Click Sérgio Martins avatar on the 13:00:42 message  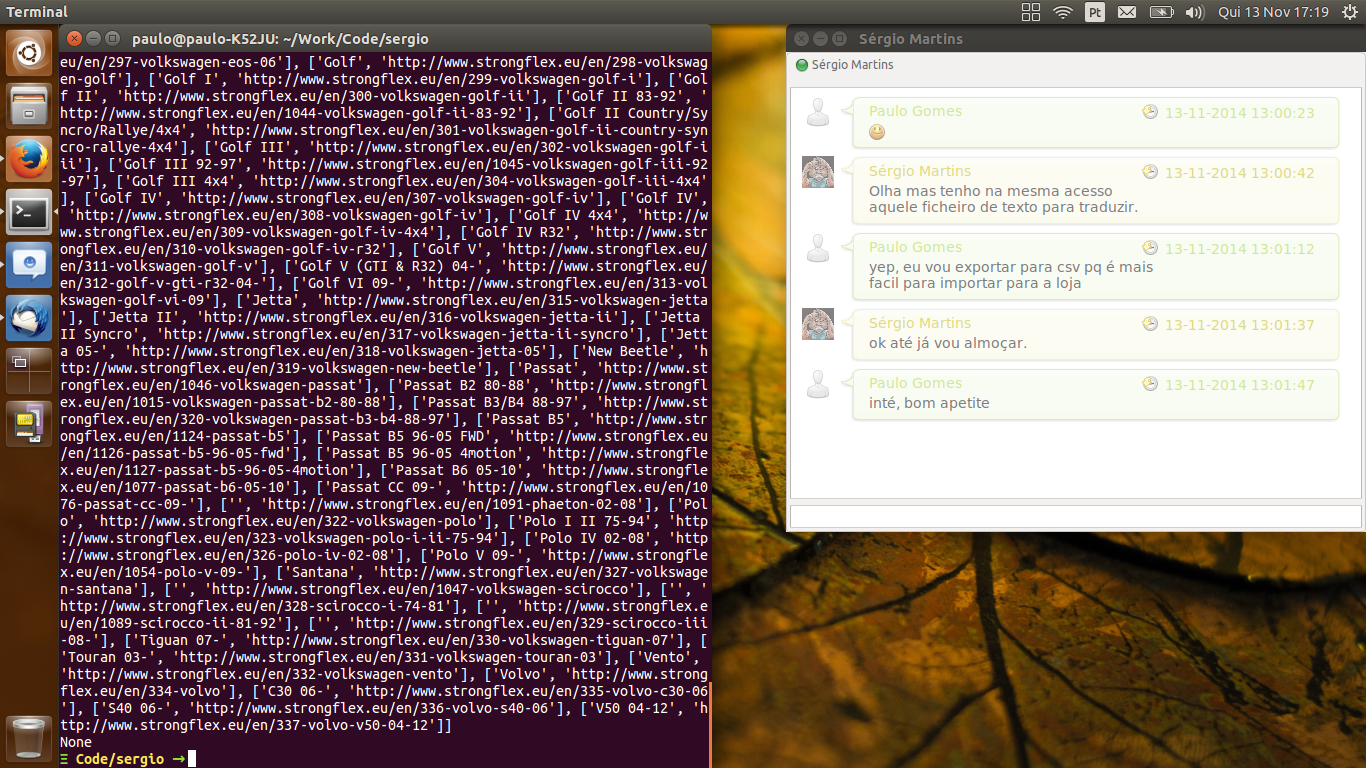(818, 172)
